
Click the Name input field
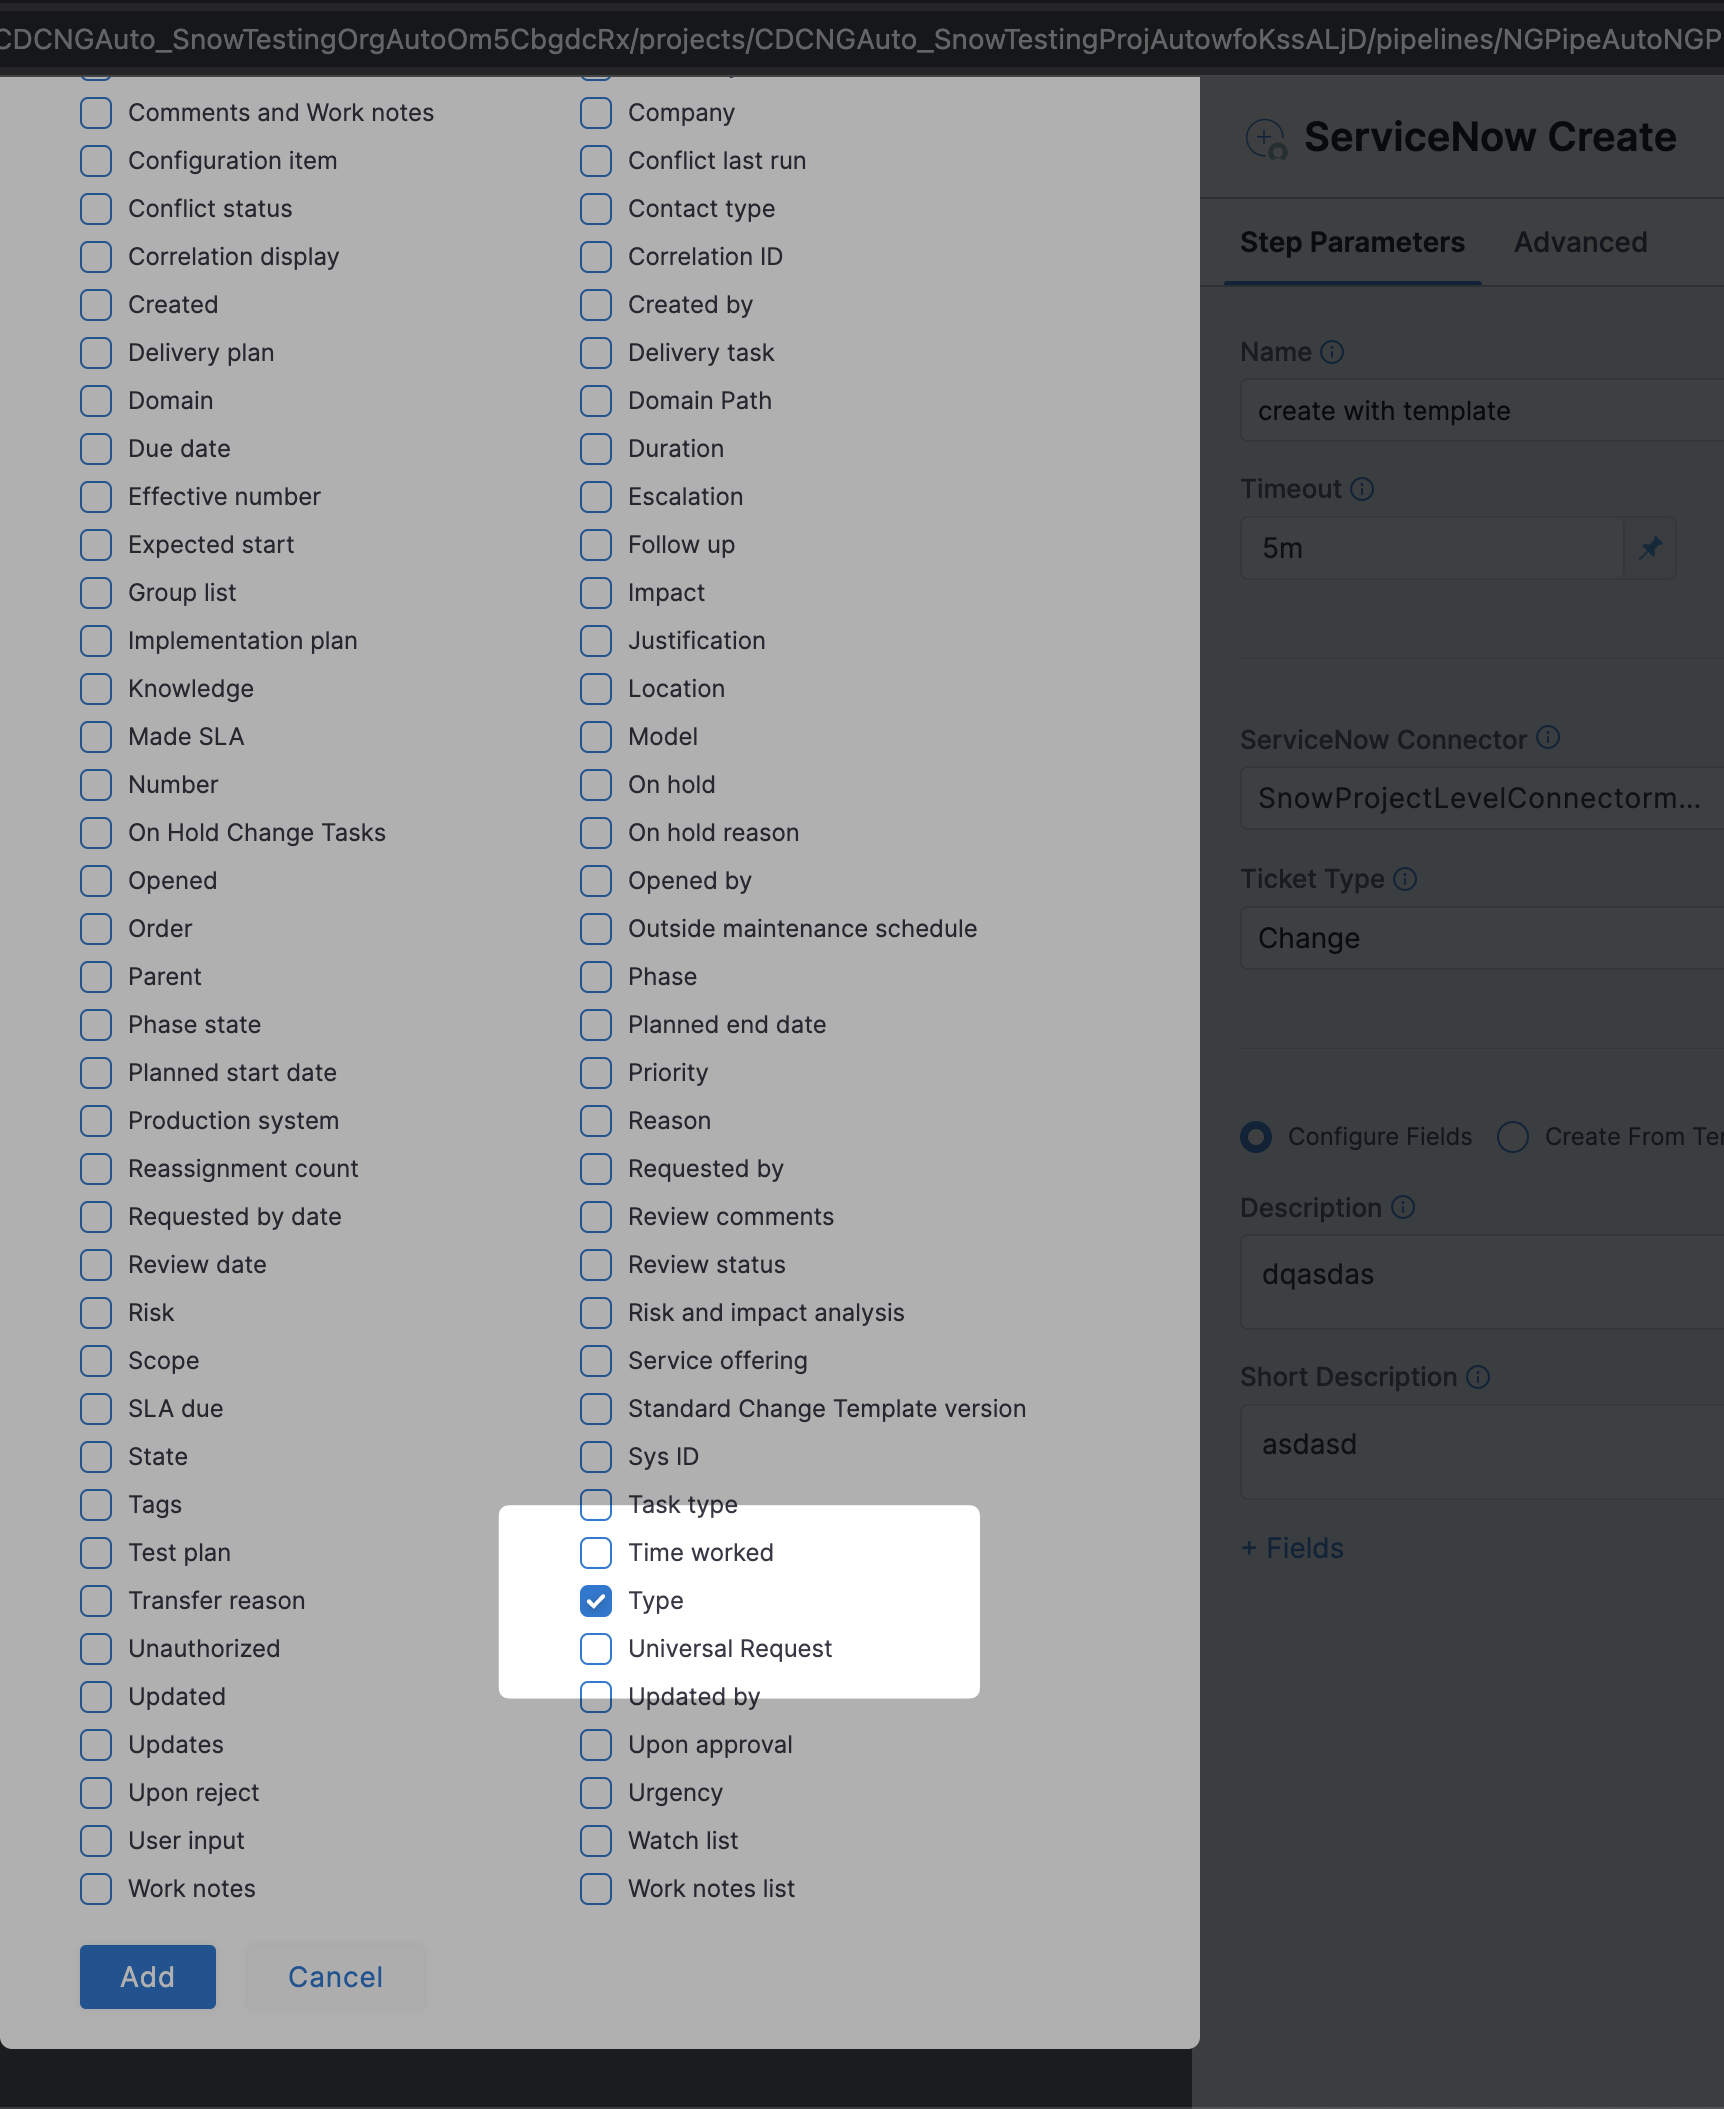(x=1480, y=411)
